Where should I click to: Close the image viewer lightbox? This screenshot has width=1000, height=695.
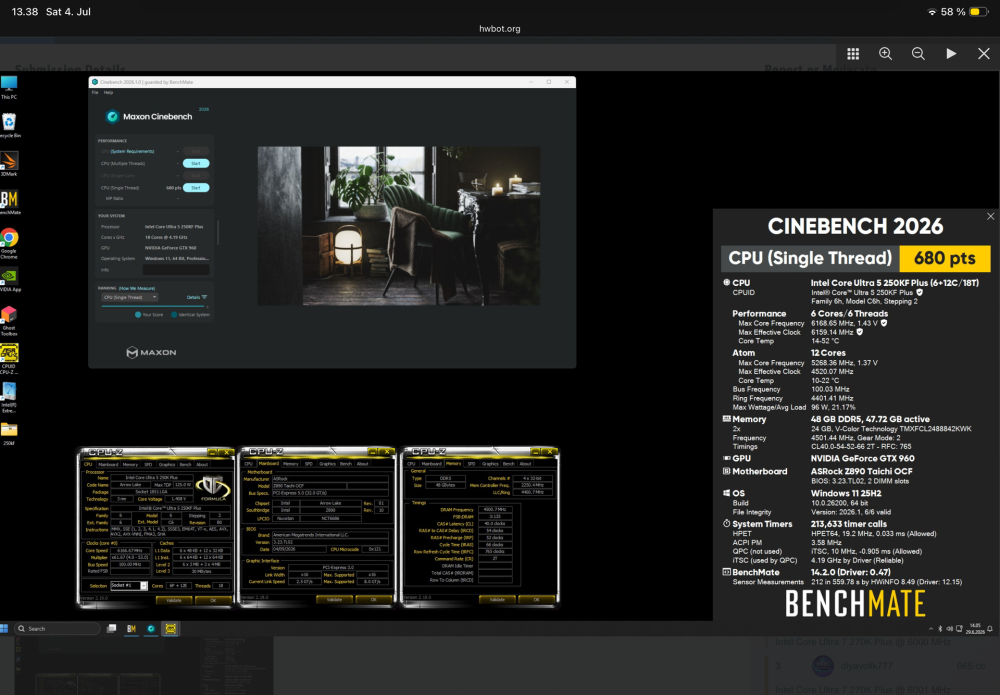983,54
